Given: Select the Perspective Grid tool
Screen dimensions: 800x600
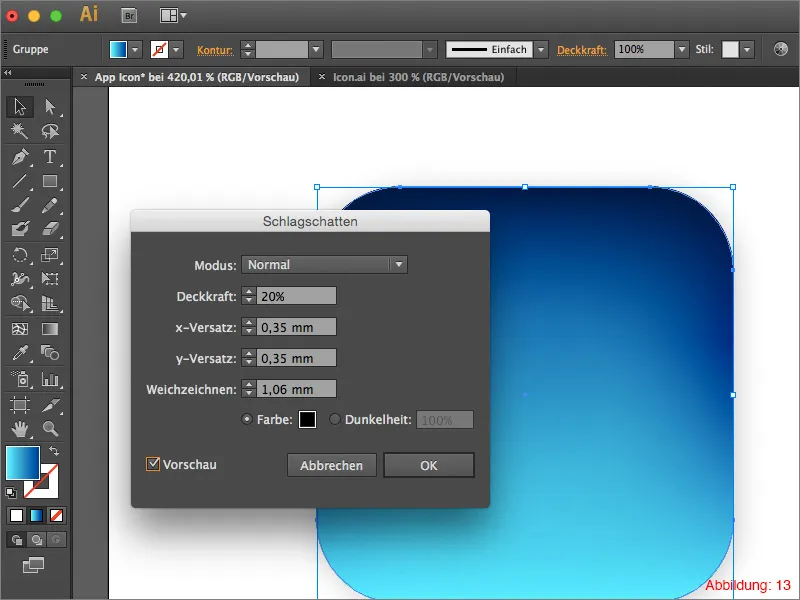Looking at the screenshot, I should (50, 303).
